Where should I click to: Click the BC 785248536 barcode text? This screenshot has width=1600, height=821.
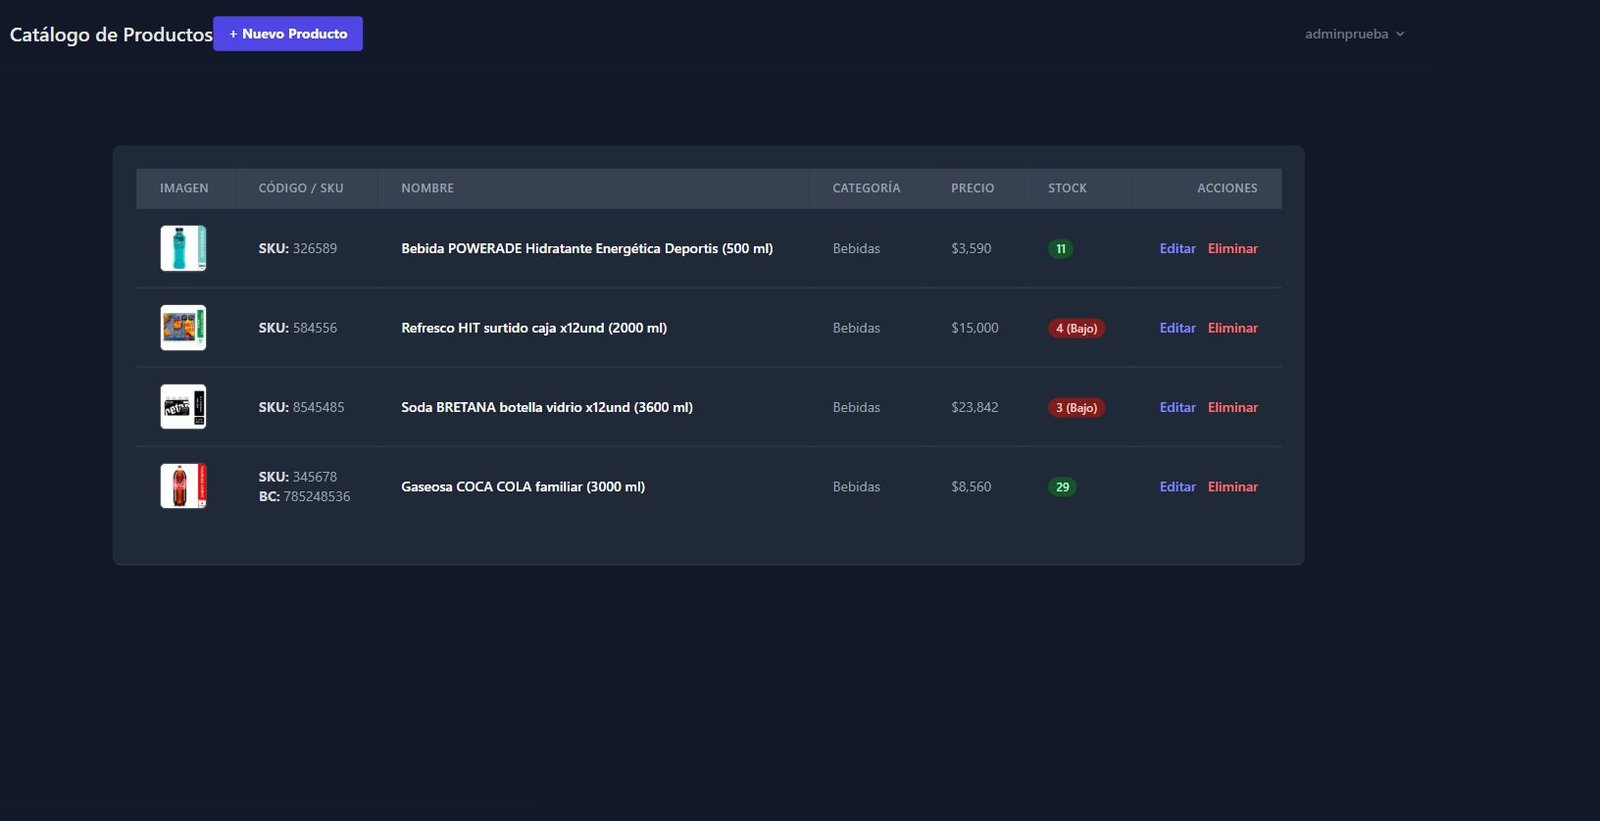(304, 497)
